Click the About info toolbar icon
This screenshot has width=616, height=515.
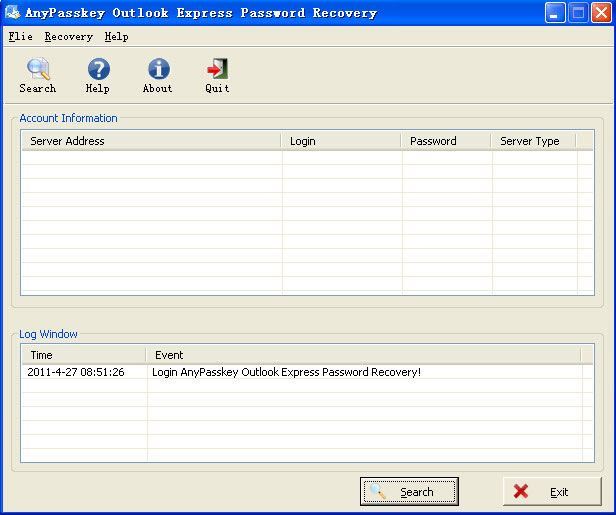159,69
